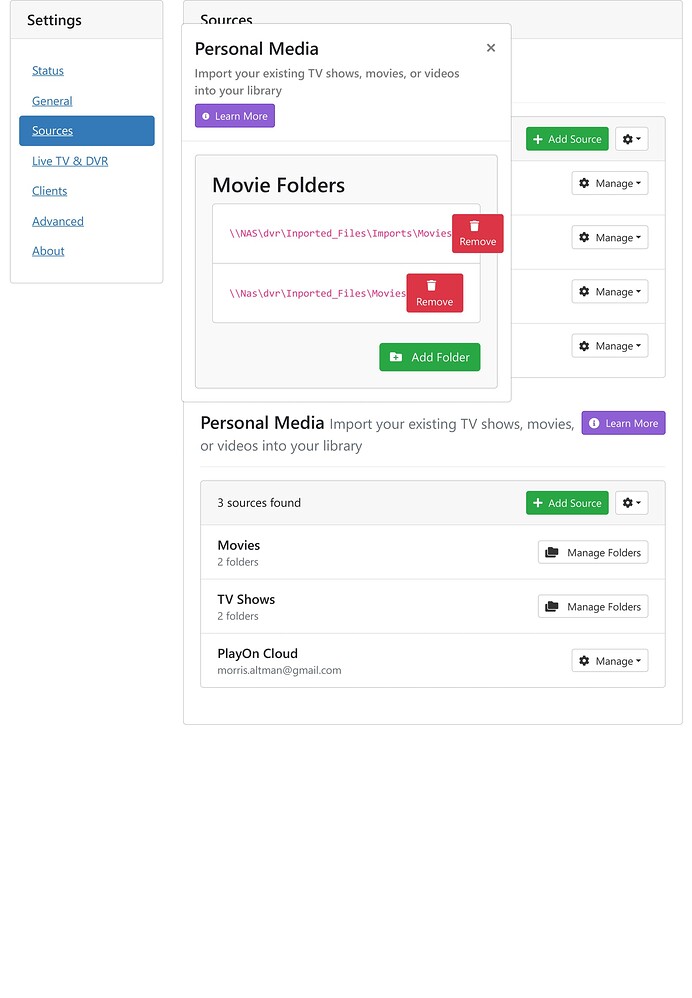The height and width of the screenshot is (998, 692).
Task: Click the folder-plus icon on Add Folder
Action: (398, 356)
